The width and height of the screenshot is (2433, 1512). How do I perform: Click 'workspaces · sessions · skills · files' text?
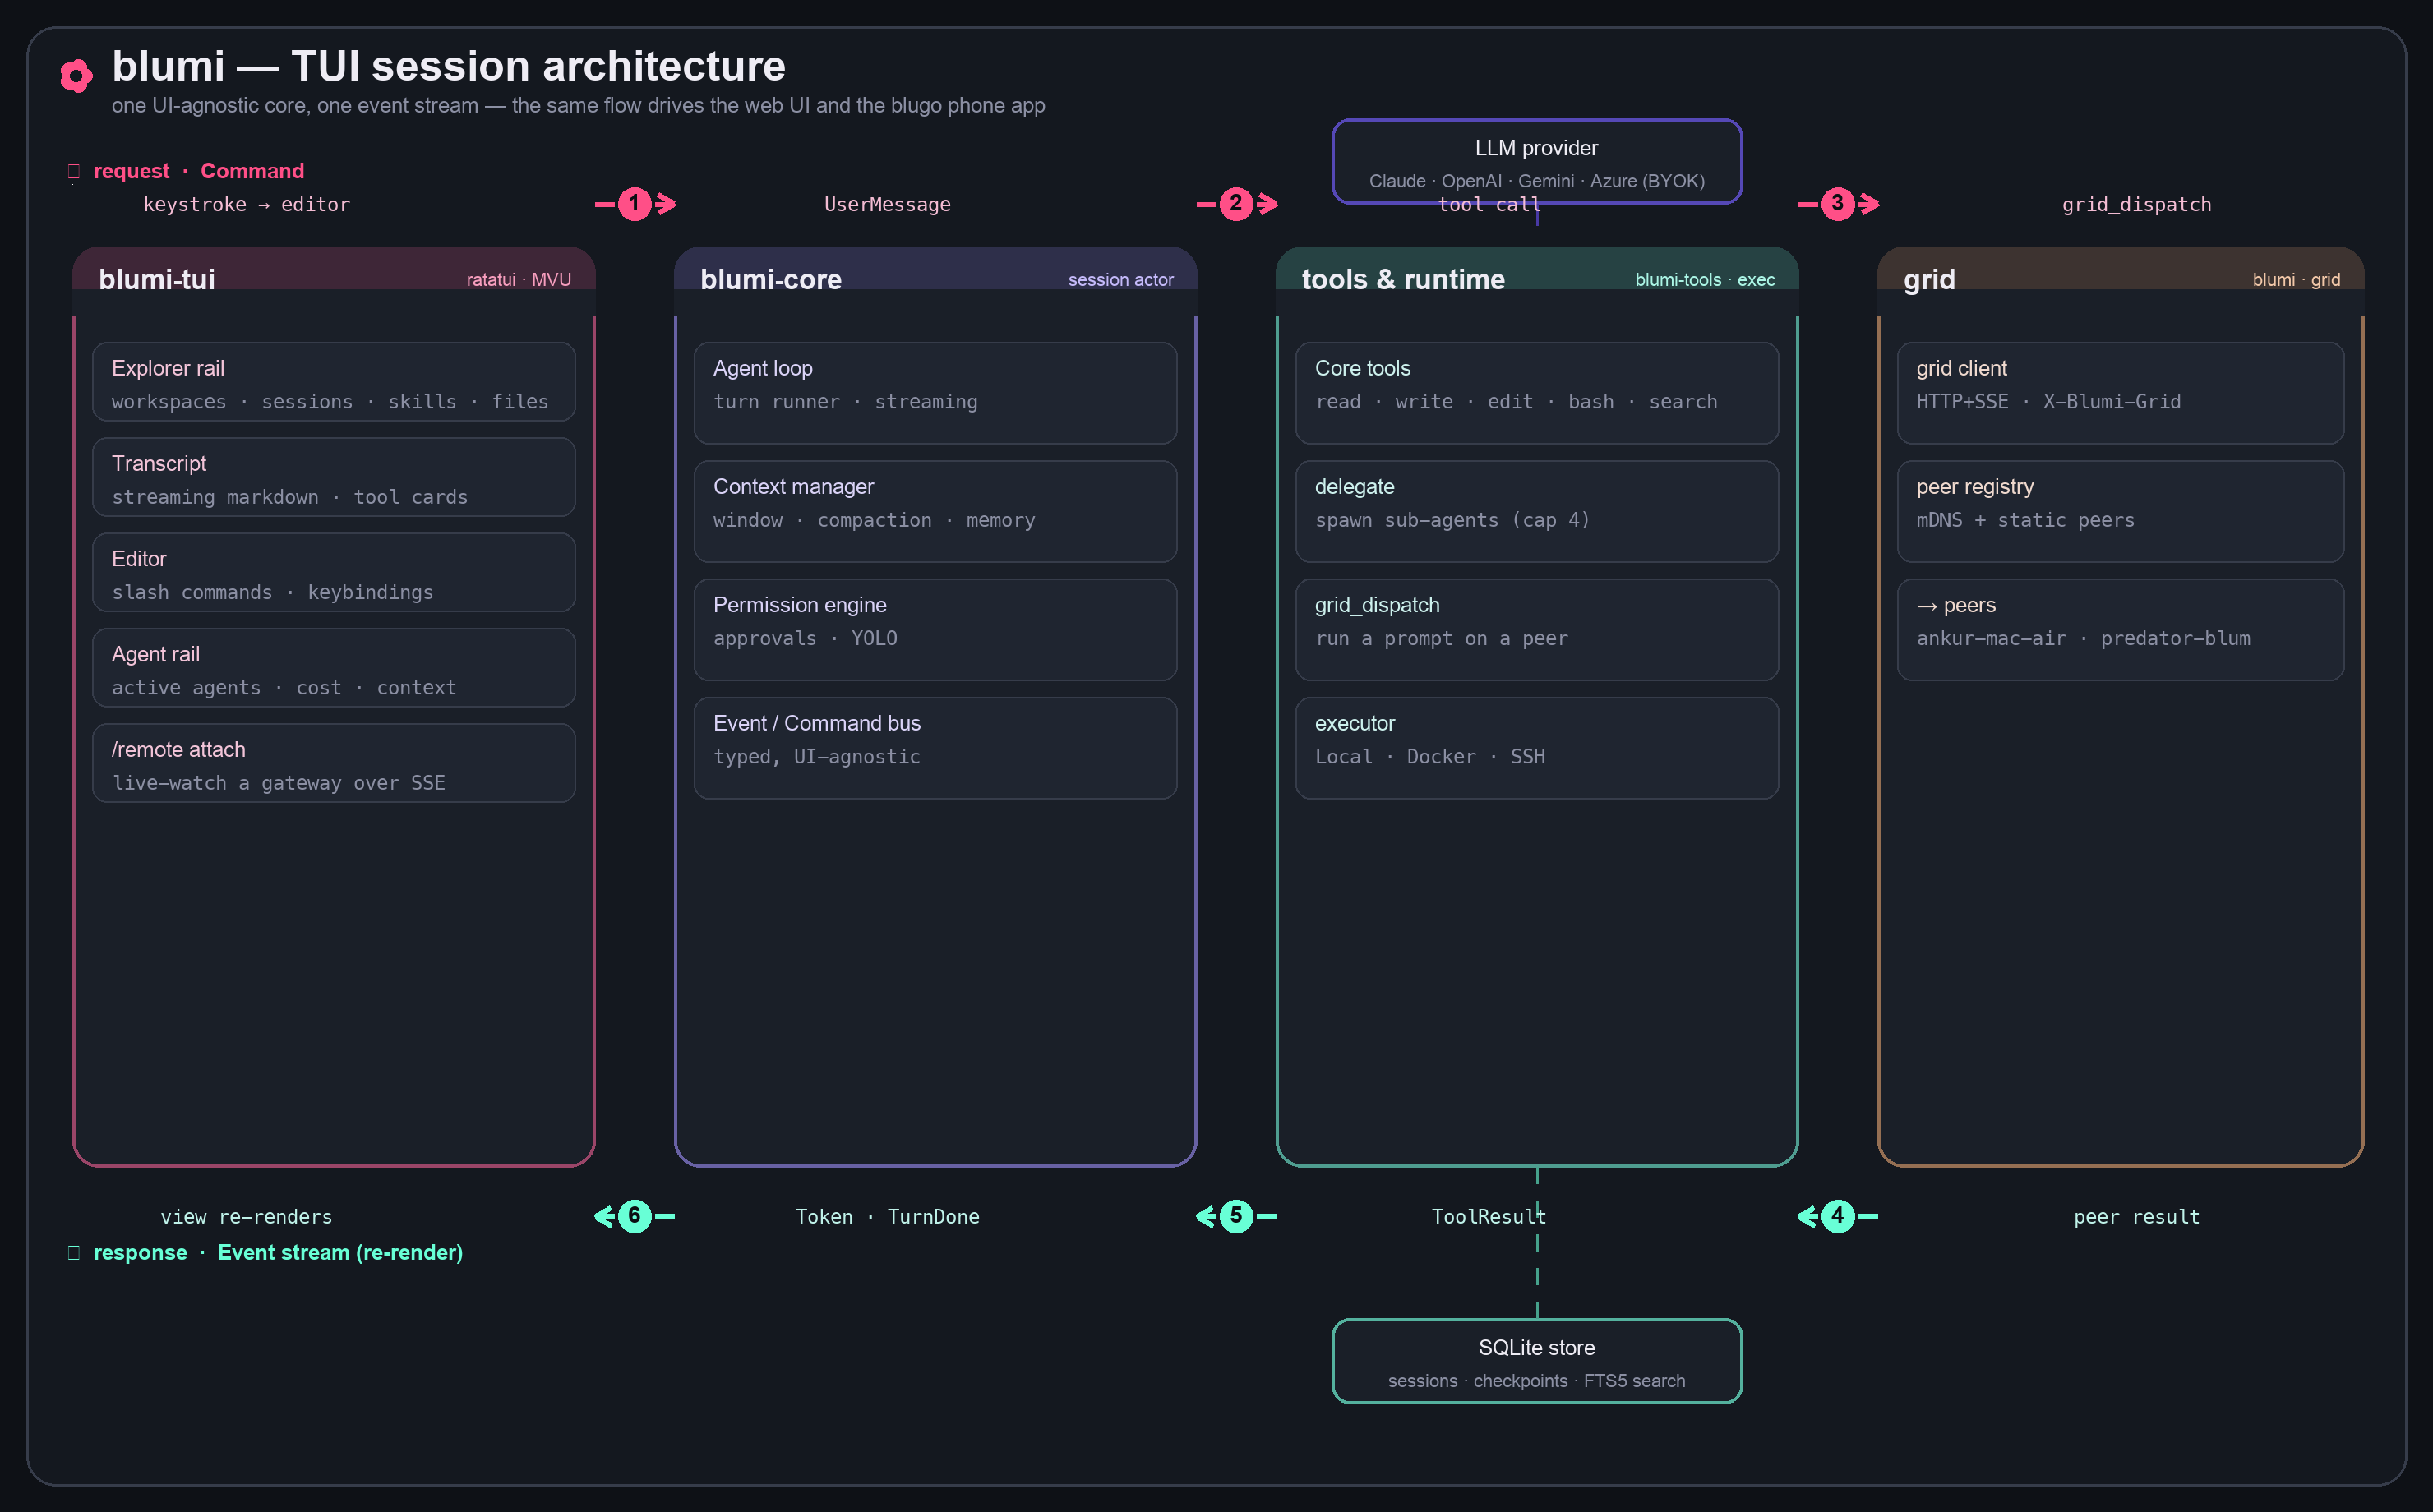(330, 402)
